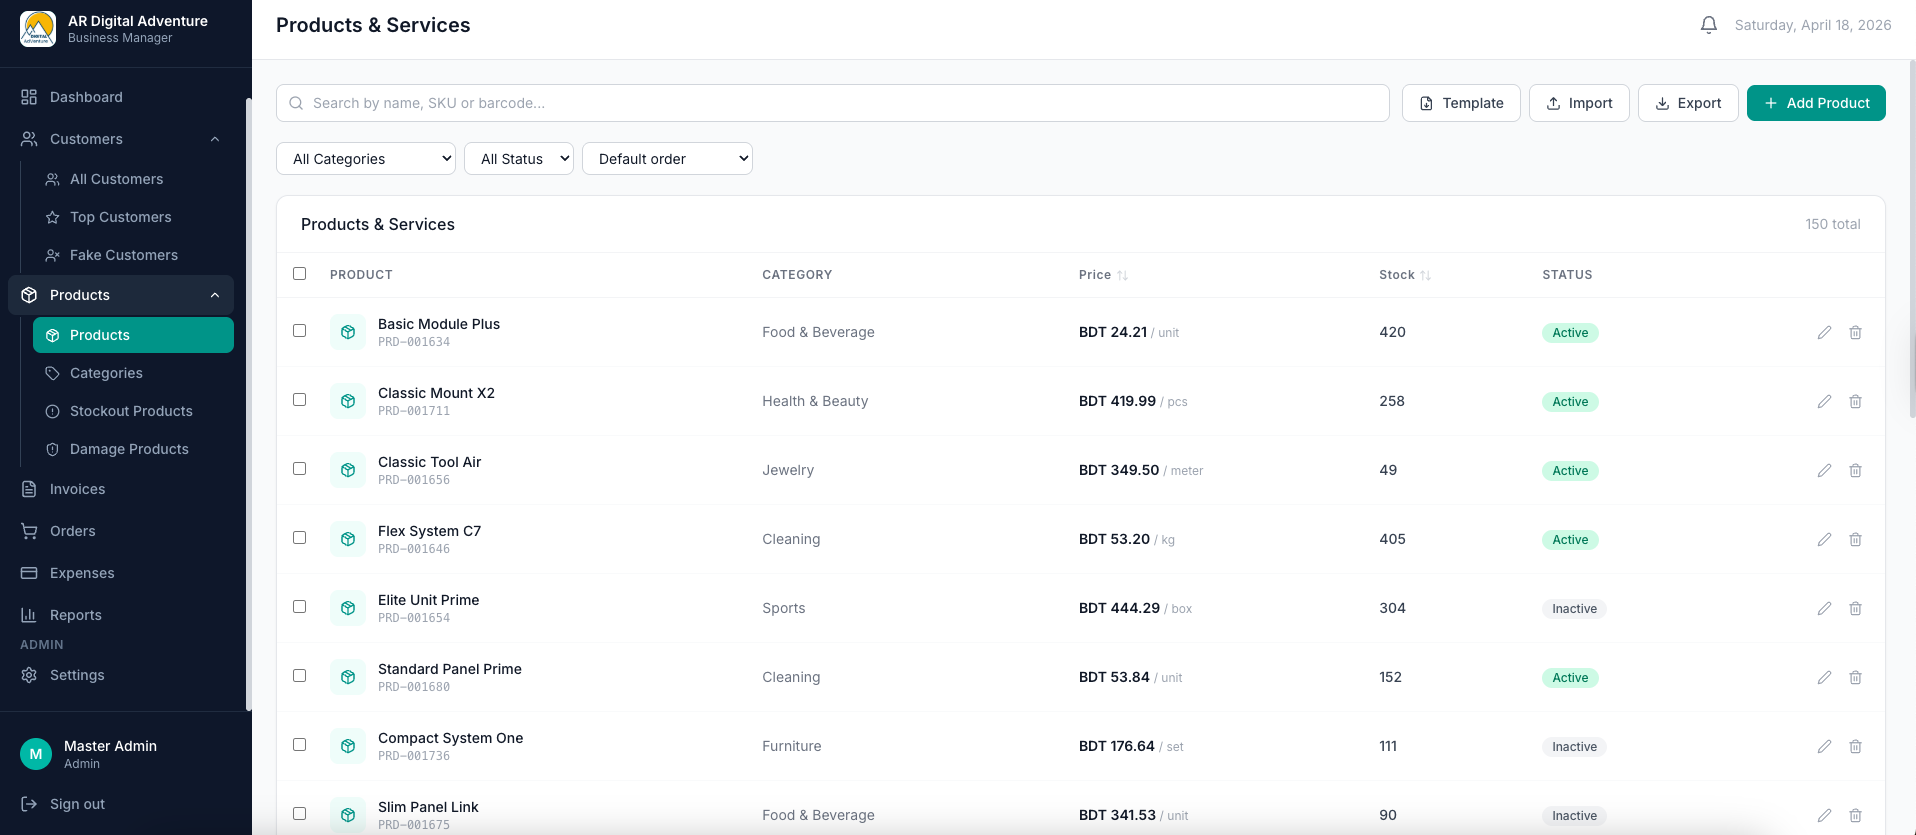
Task: Open the All Status filter dropdown
Action: point(518,159)
